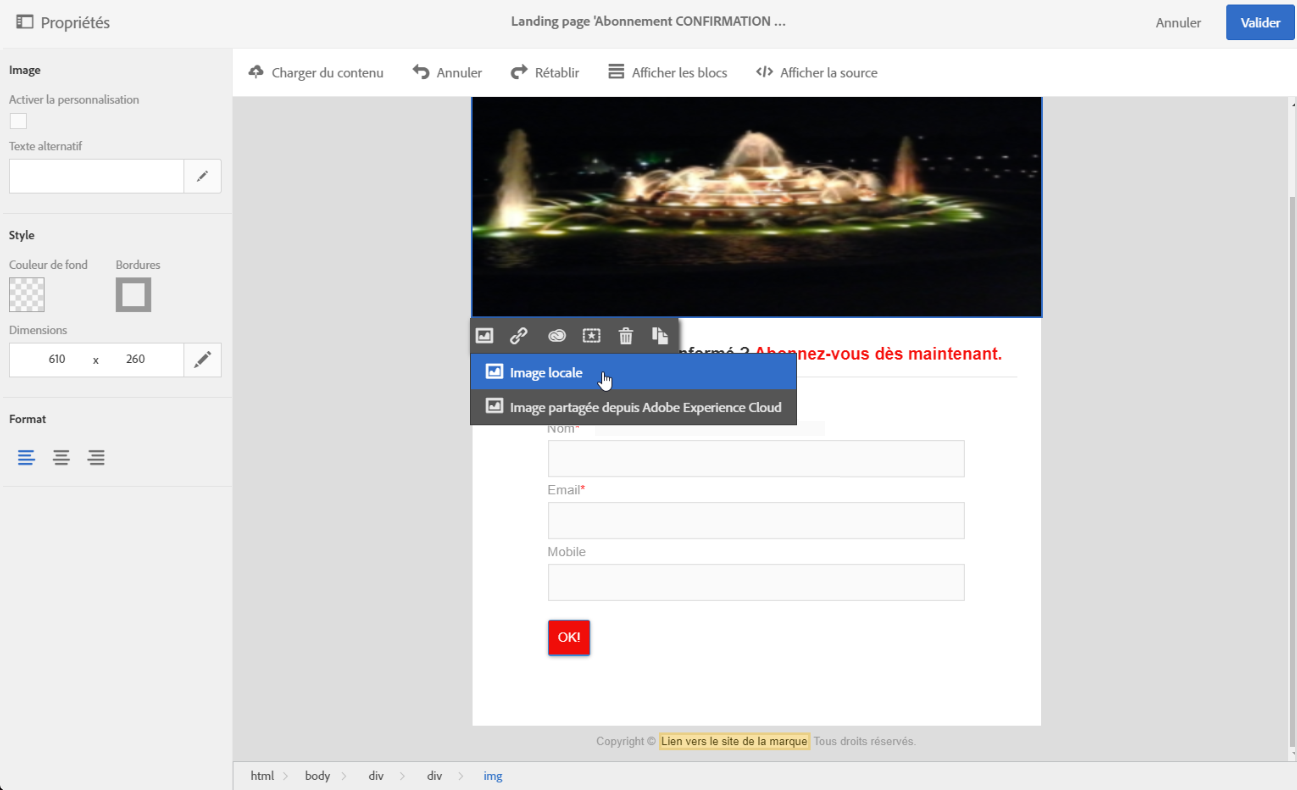Image resolution: width=1297 pixels, height=790 pixels.
Task: Click Annuler undo in the editor toolbar
Action: 447,73
